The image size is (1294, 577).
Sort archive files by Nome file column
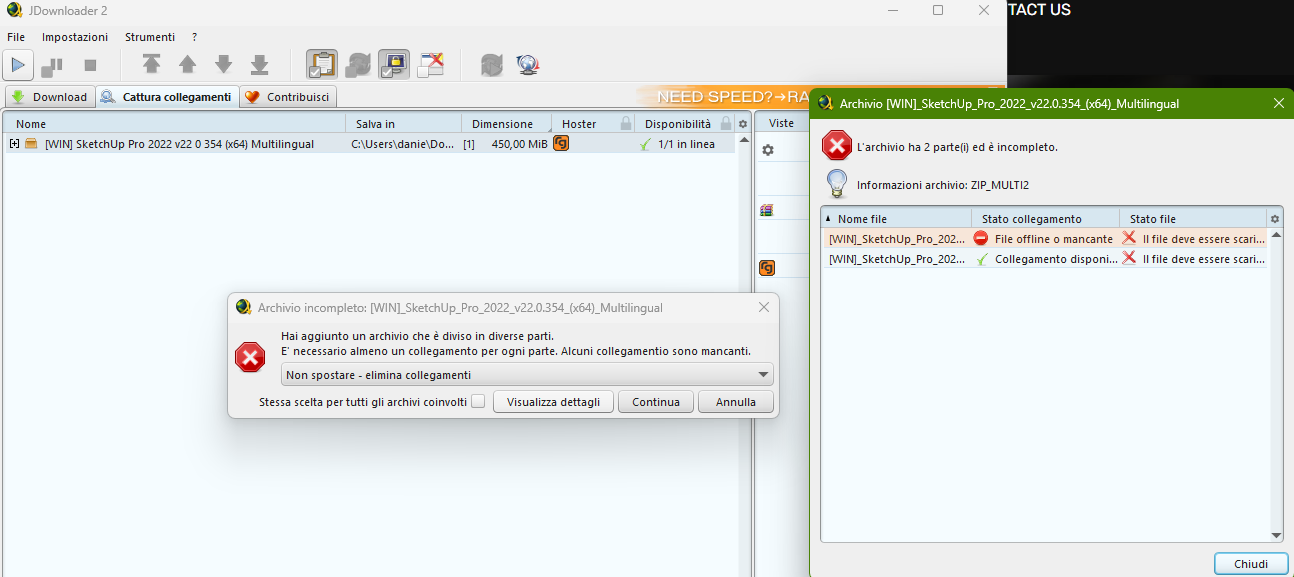tap(896, 219)
